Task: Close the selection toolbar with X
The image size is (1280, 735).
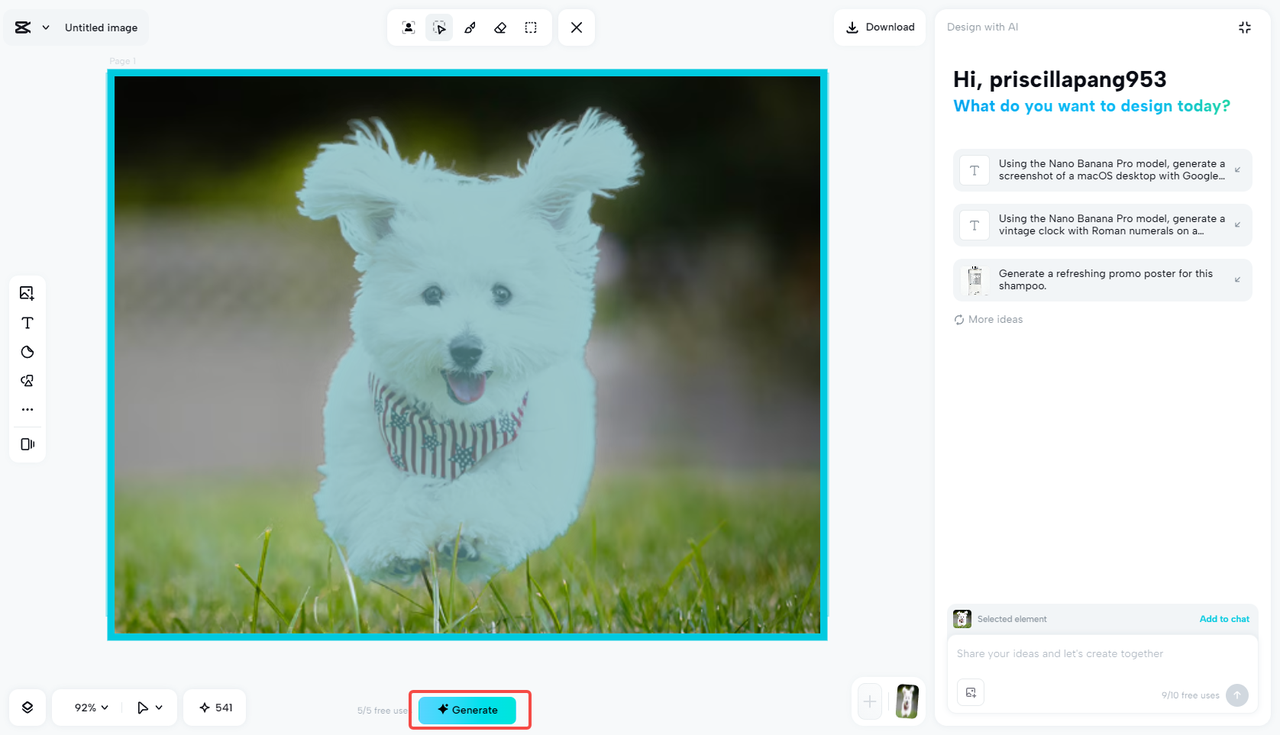Action: (x=577, y=28)
